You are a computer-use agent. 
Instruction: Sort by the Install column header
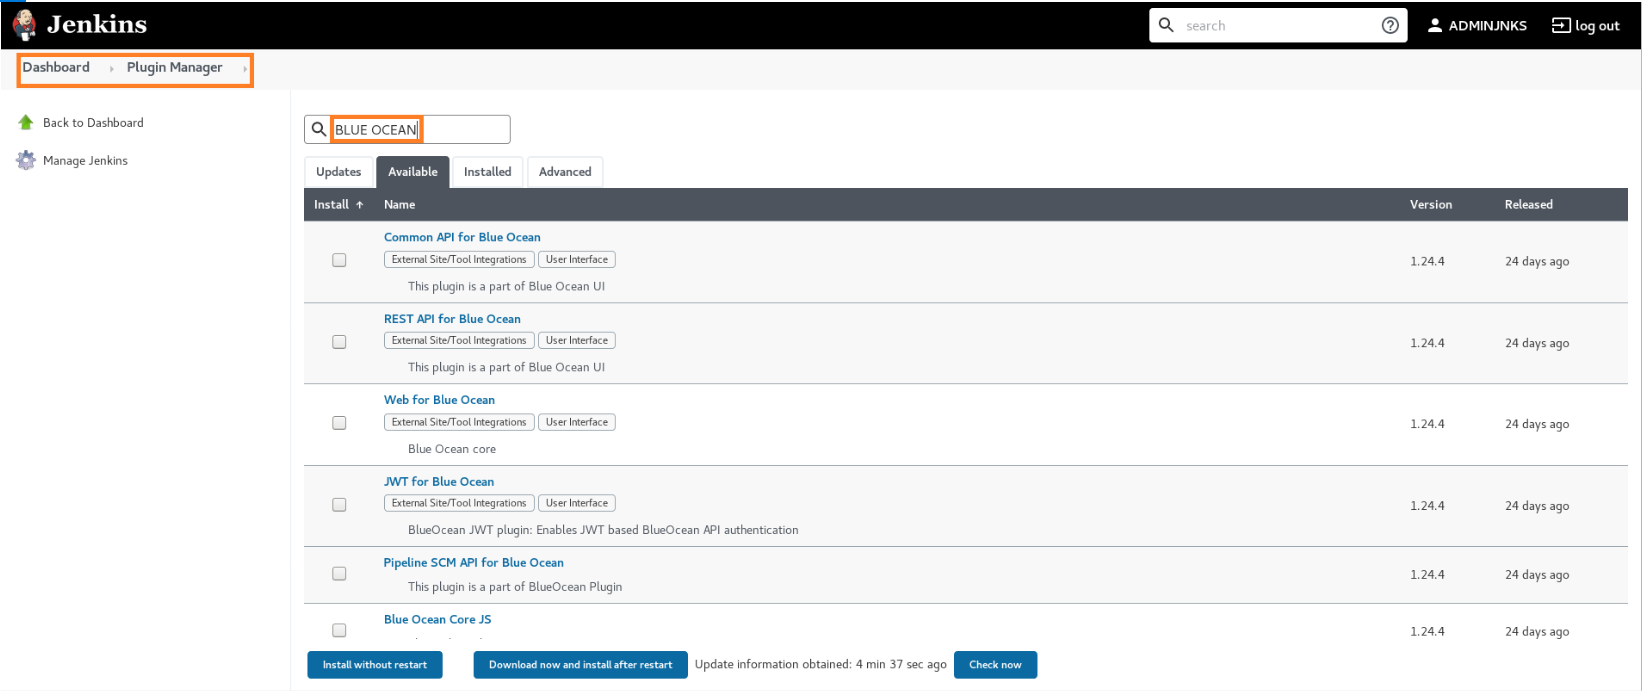click(338, 204)
